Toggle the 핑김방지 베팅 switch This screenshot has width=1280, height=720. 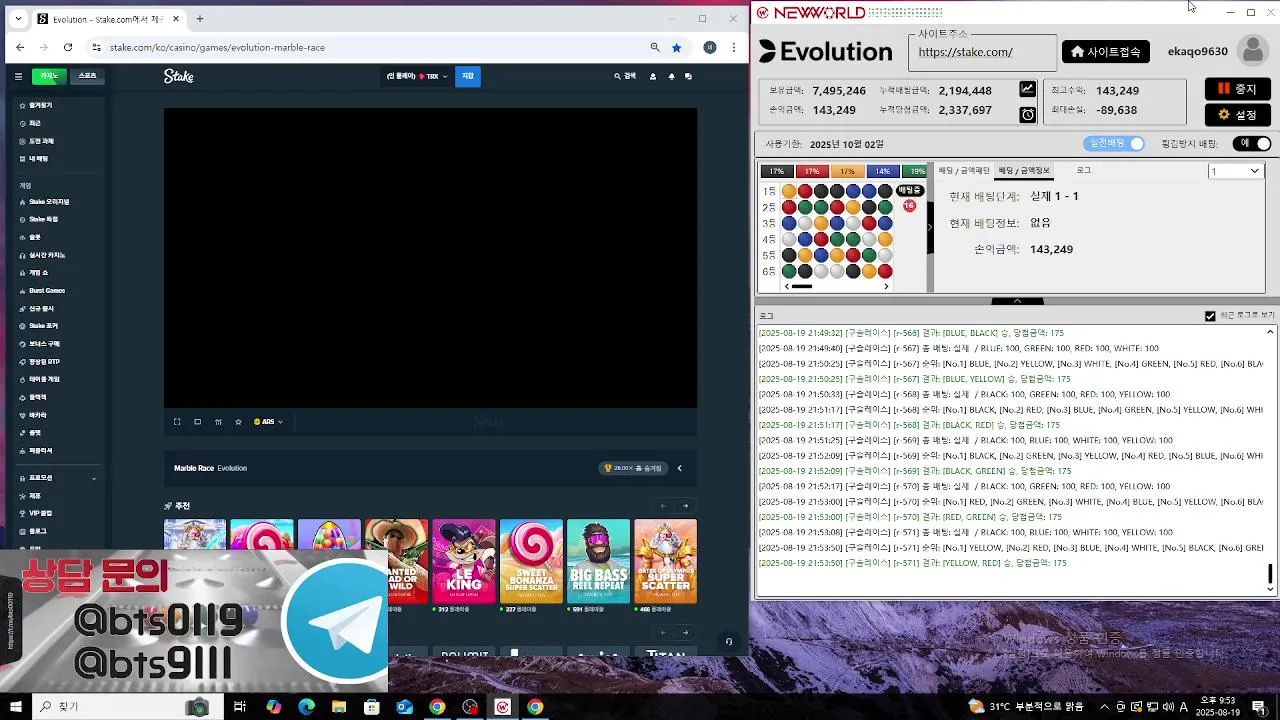[1254, 144]
